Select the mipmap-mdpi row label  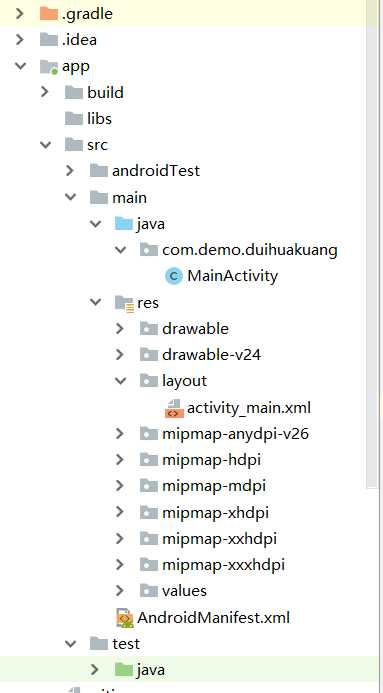point(214,486)
